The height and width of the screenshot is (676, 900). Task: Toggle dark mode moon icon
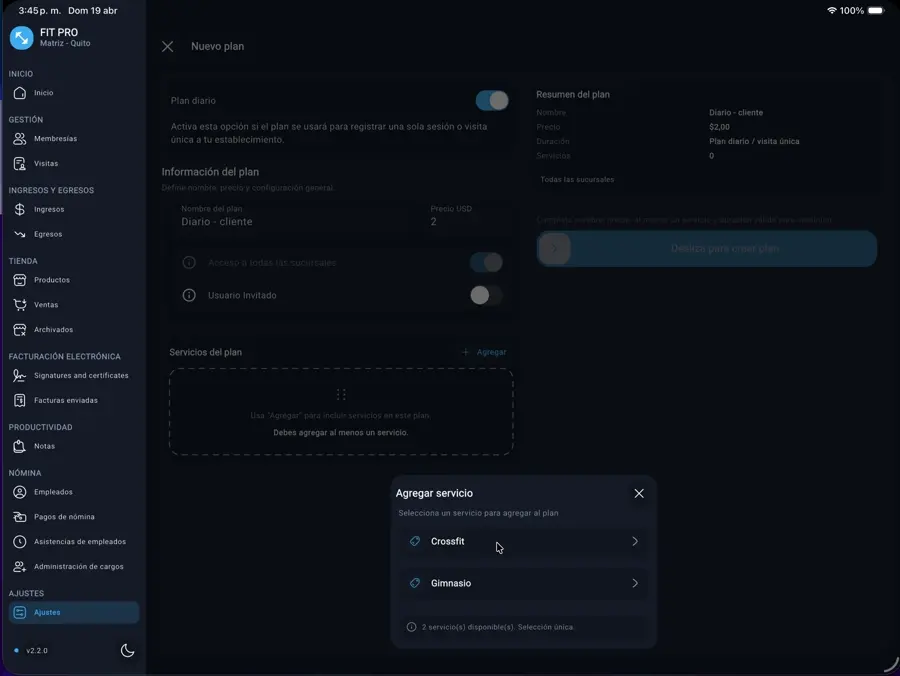[x=127, y=650]
